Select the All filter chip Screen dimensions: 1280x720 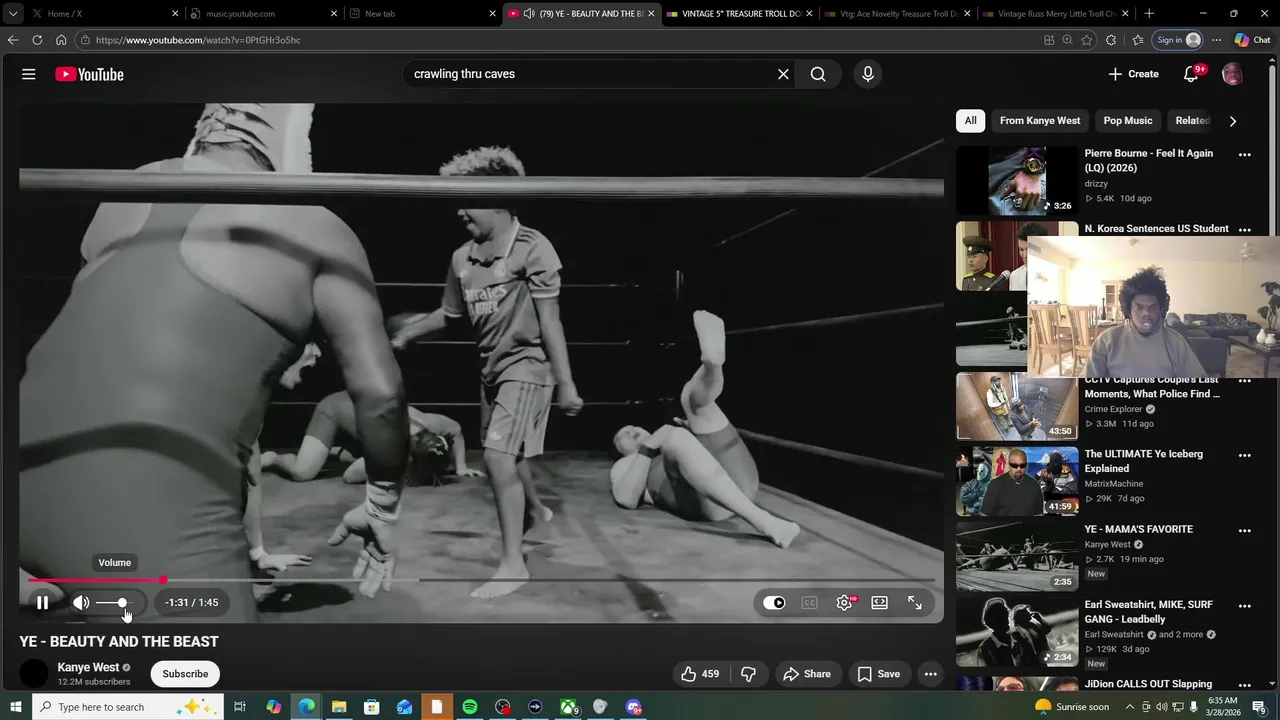click(x=970, y=121)
